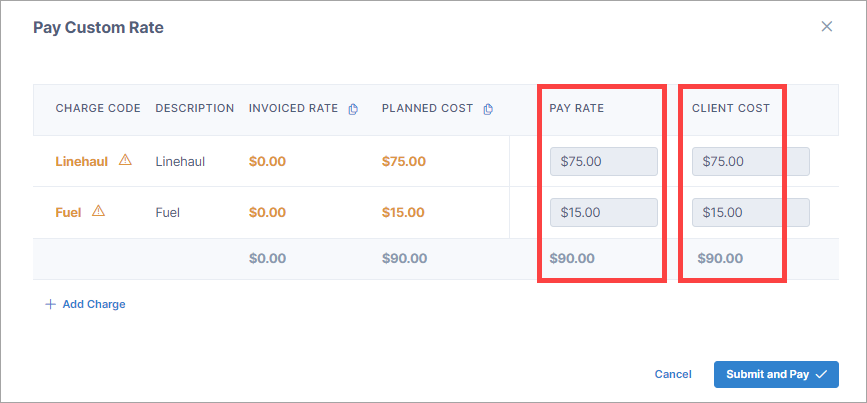Click the Planned Cost total $90.00
The width and height of the screenshot is (867, 403).
(404, 258)
